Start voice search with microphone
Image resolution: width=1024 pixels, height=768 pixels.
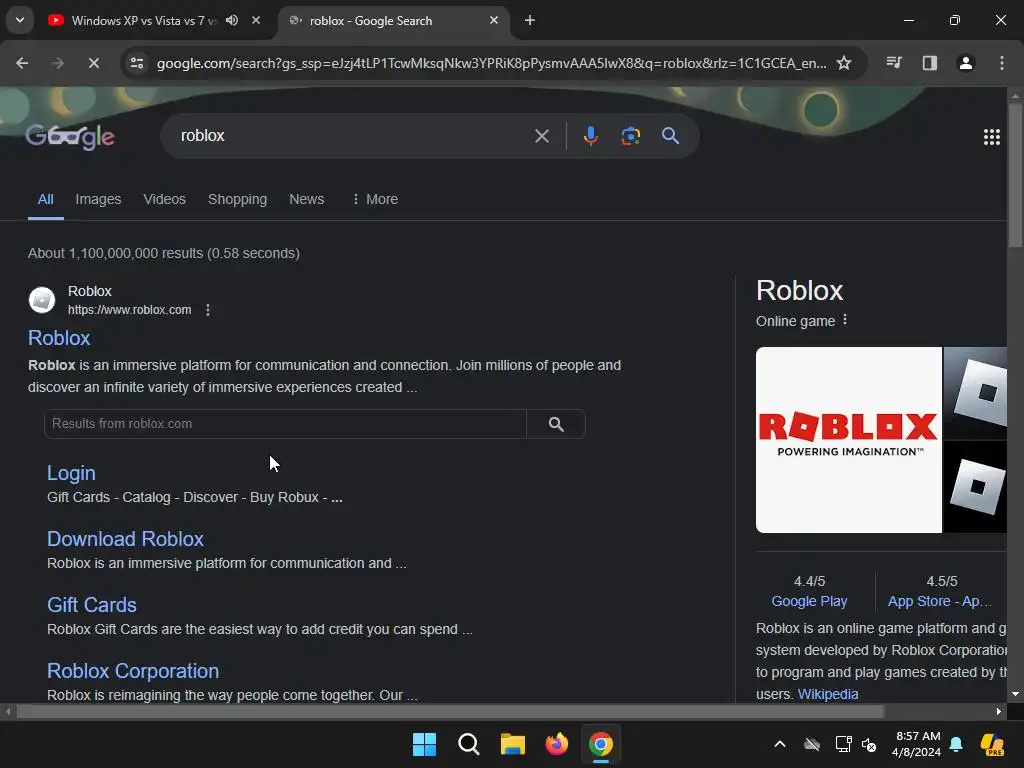590,136
